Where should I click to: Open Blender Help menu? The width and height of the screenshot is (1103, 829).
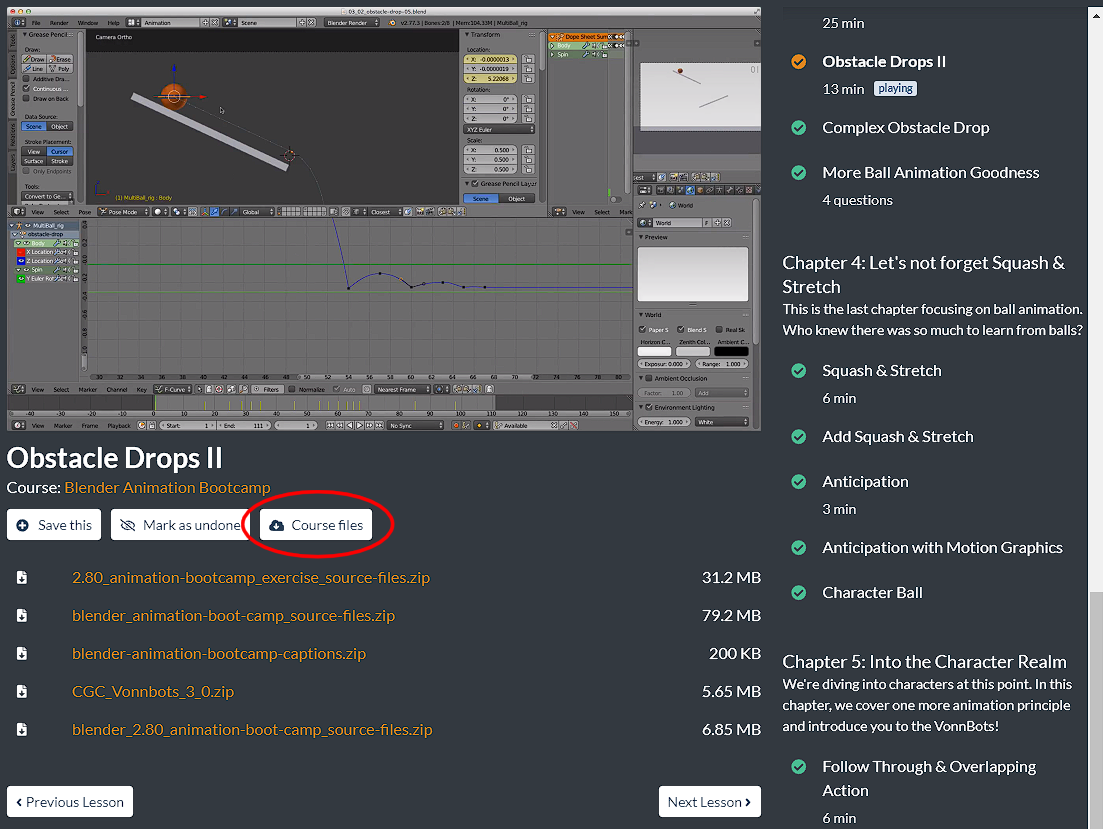pyautogui.click(x=113, y=23)
